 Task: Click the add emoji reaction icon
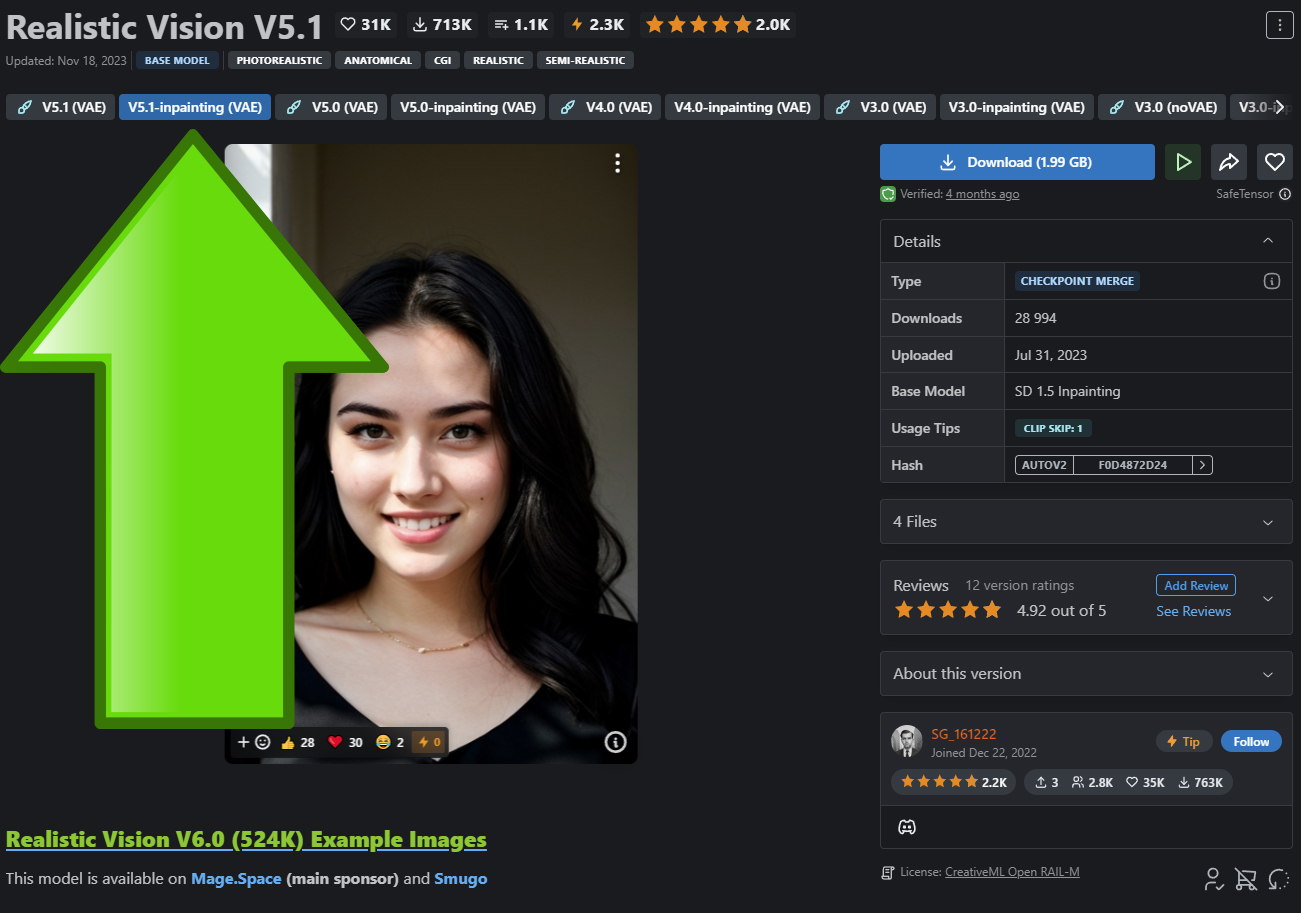click(x=253, y=742)
